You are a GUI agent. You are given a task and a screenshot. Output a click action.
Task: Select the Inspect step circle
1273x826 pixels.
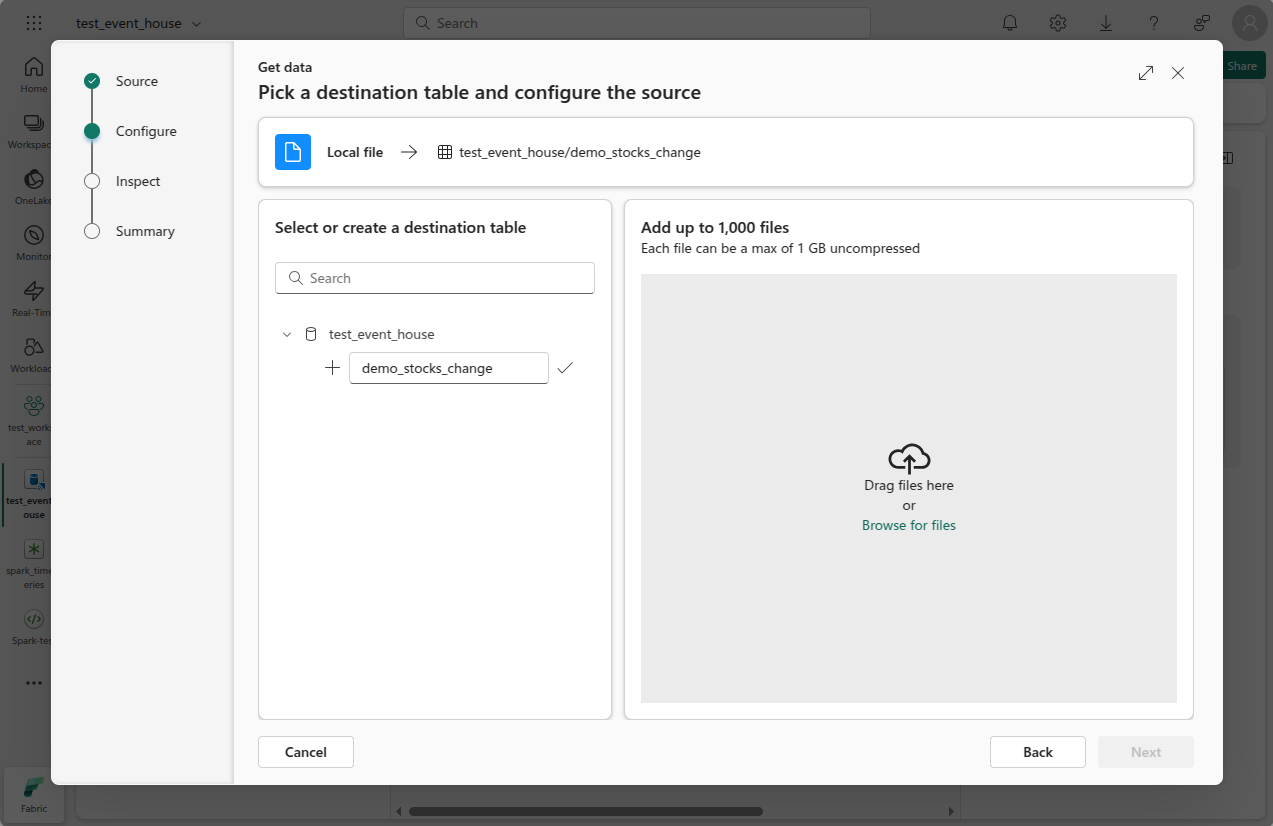tap(92, 181)
